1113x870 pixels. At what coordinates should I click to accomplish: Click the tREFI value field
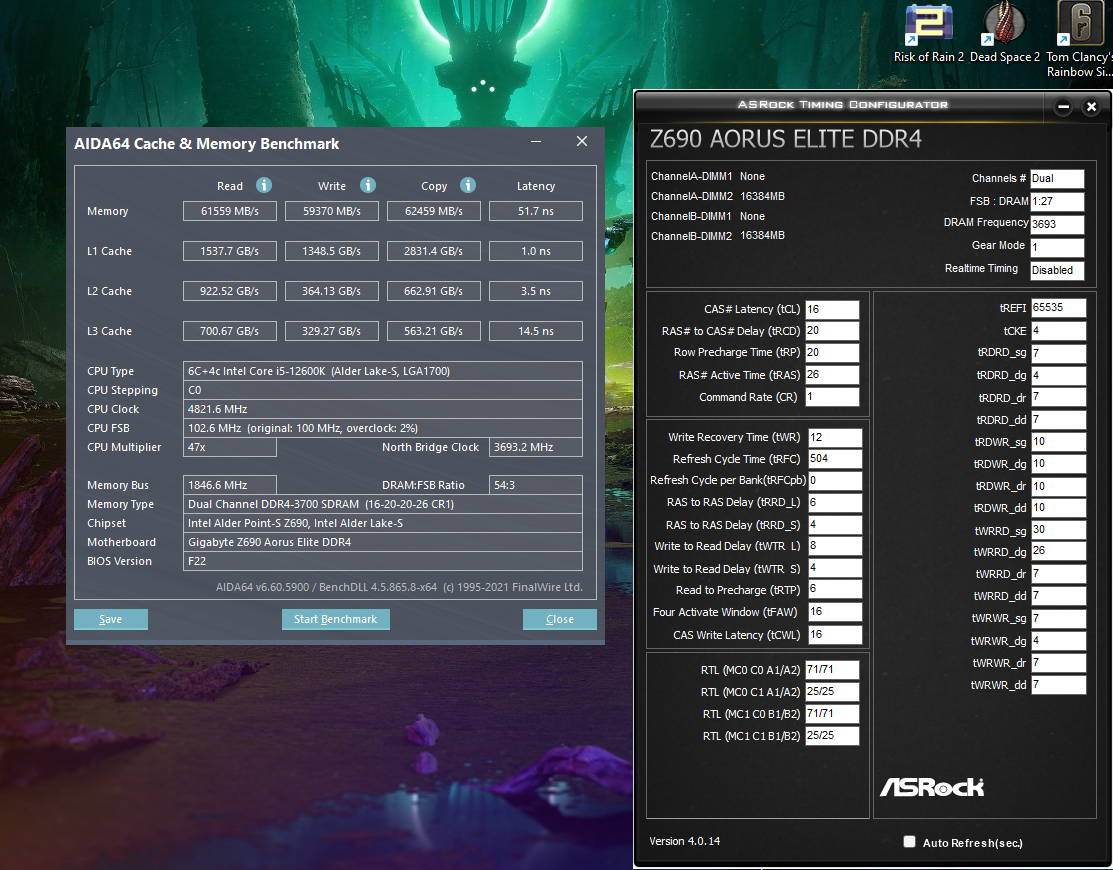(1058, 308)
